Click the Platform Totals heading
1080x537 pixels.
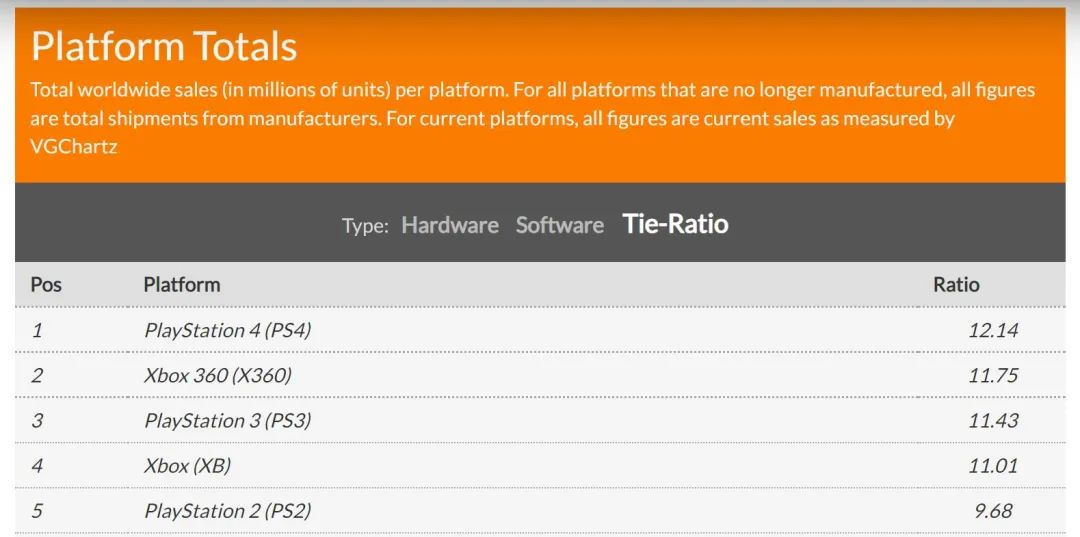click(x=164, y=47)
